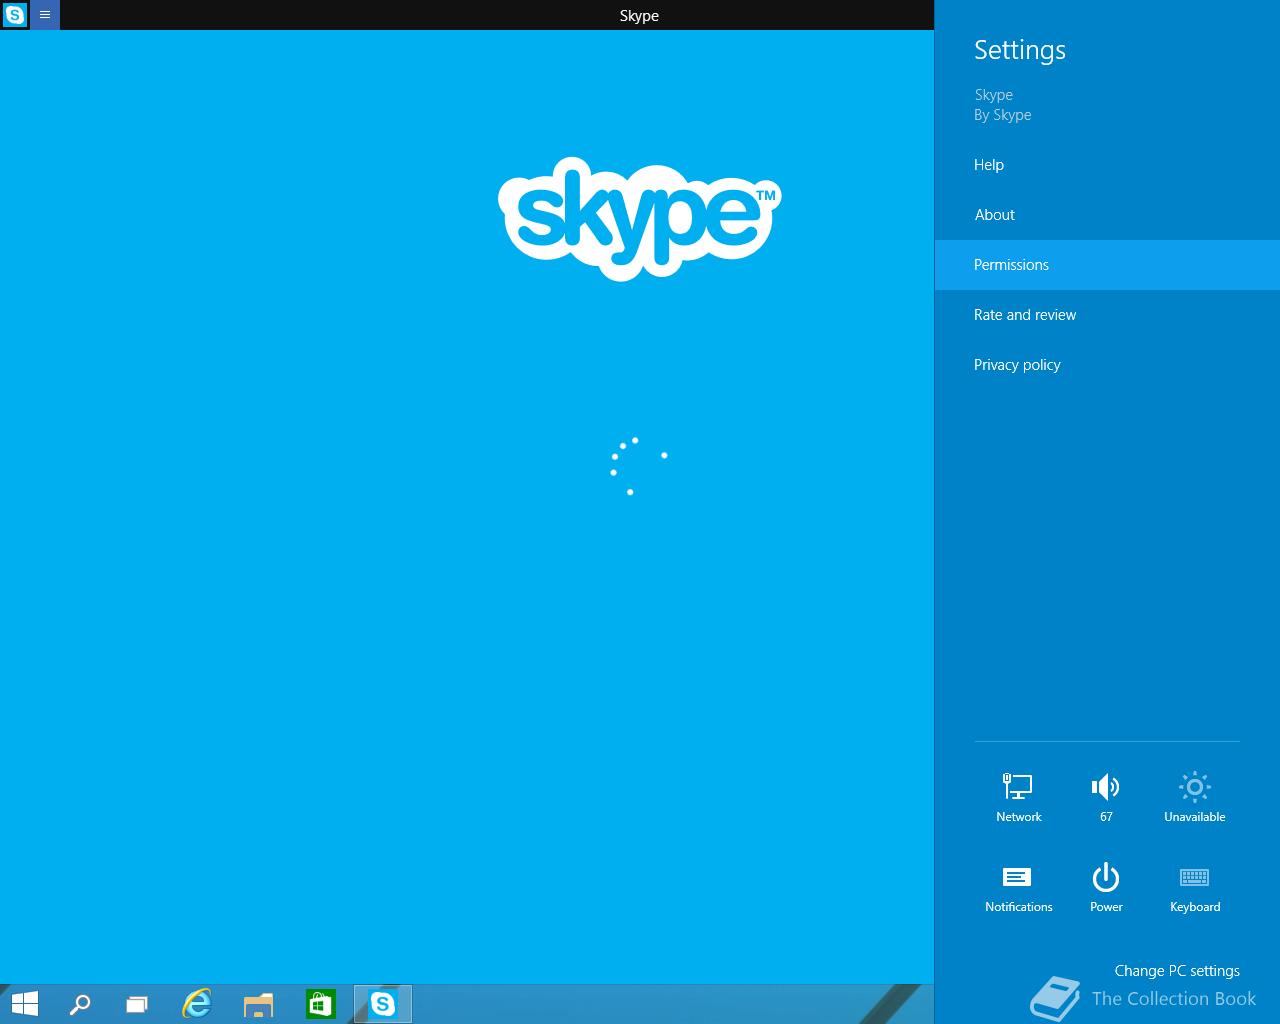Open the Windows Store taskbar icon
The image size is (1280, 1024).
click(x=320, y=1004)
